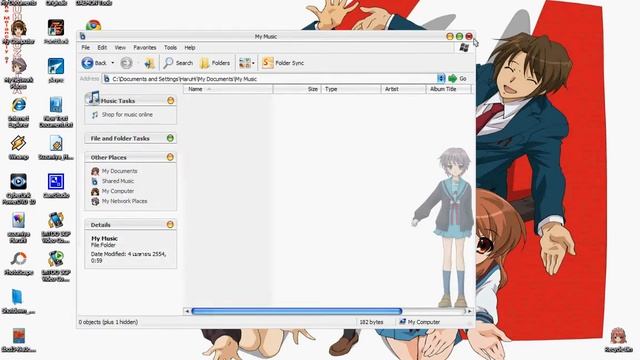The image size is (640, 360).
Task: Sort by the Album Title column header
Action: pos(449,89)
